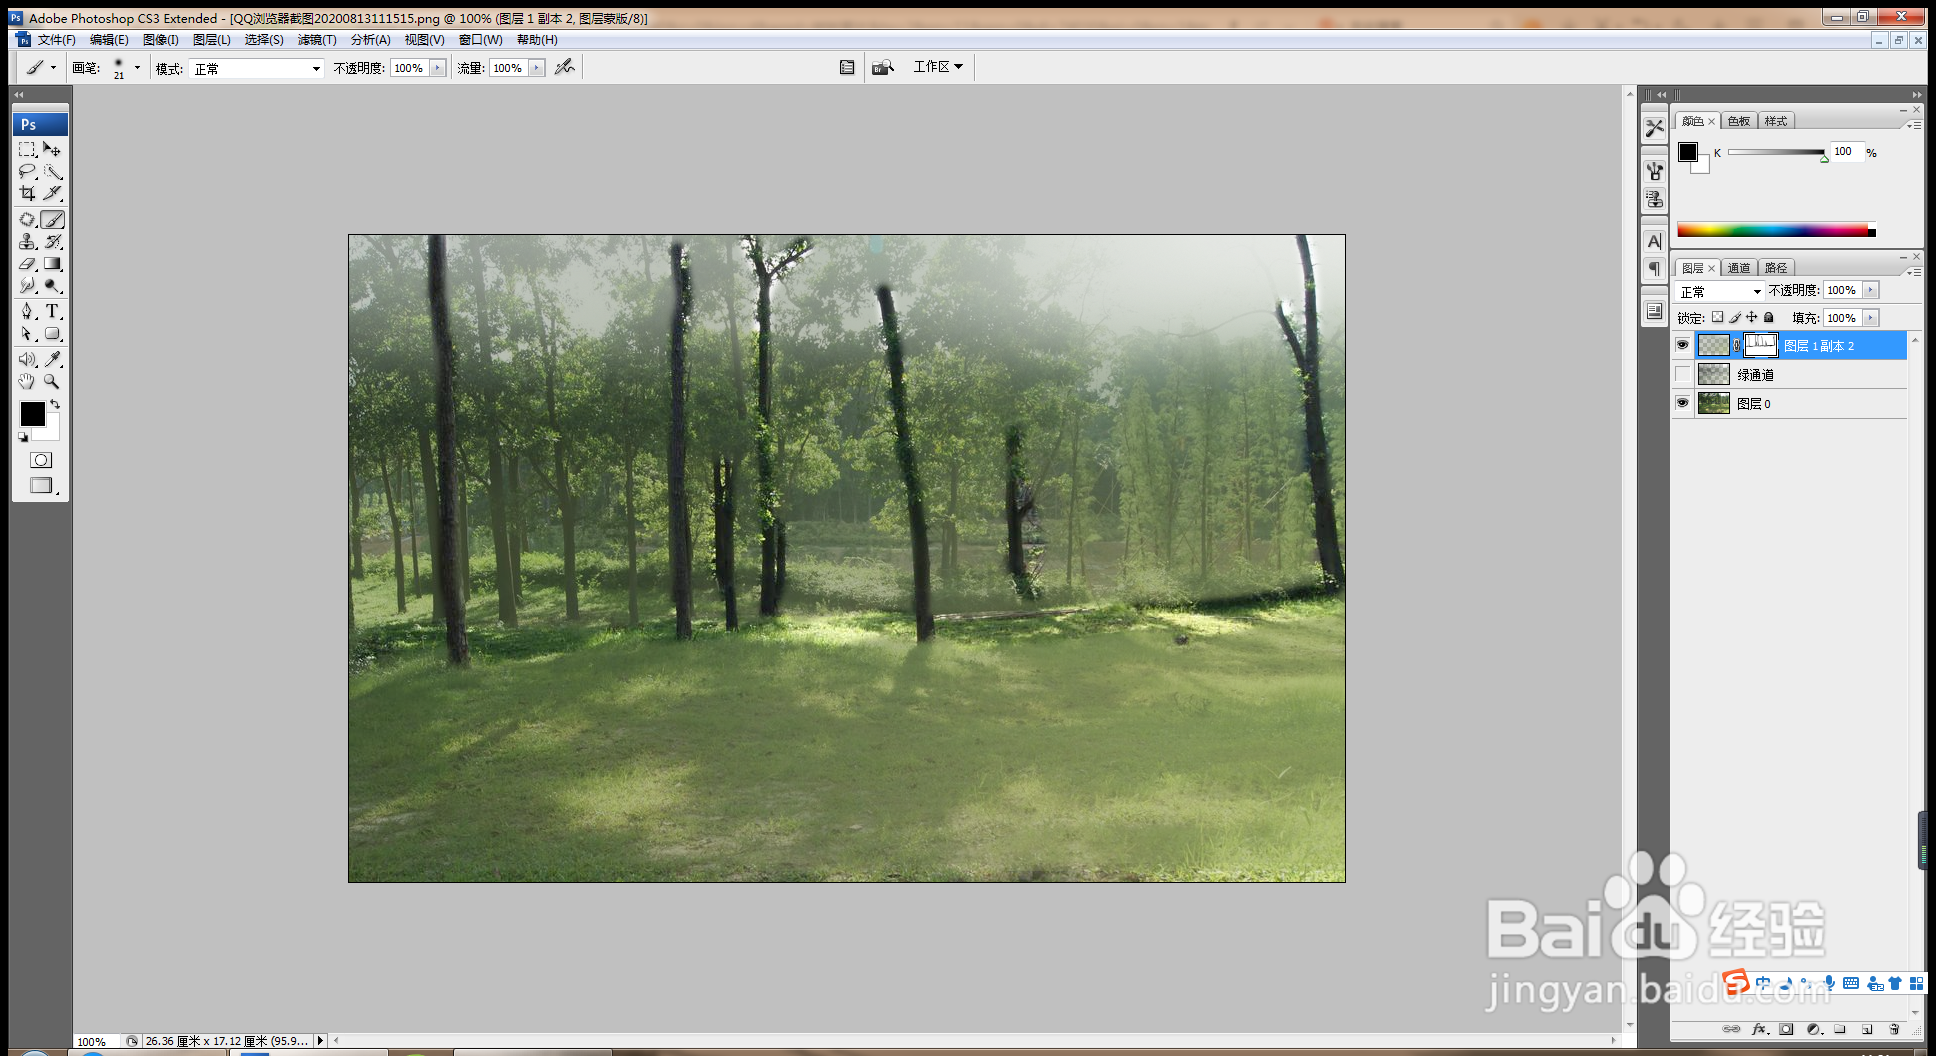Open the 图像(I) menu
Viewport: 1936px width, 1056px height.
coord(160,40)
